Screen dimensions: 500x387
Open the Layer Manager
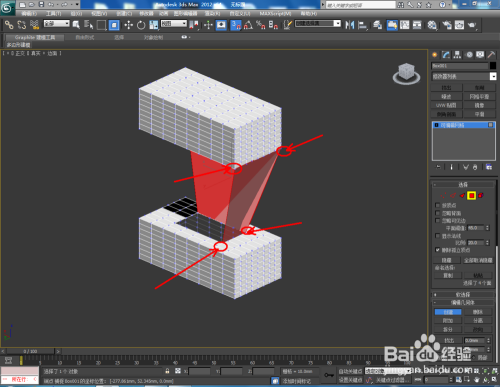[377, 25]
